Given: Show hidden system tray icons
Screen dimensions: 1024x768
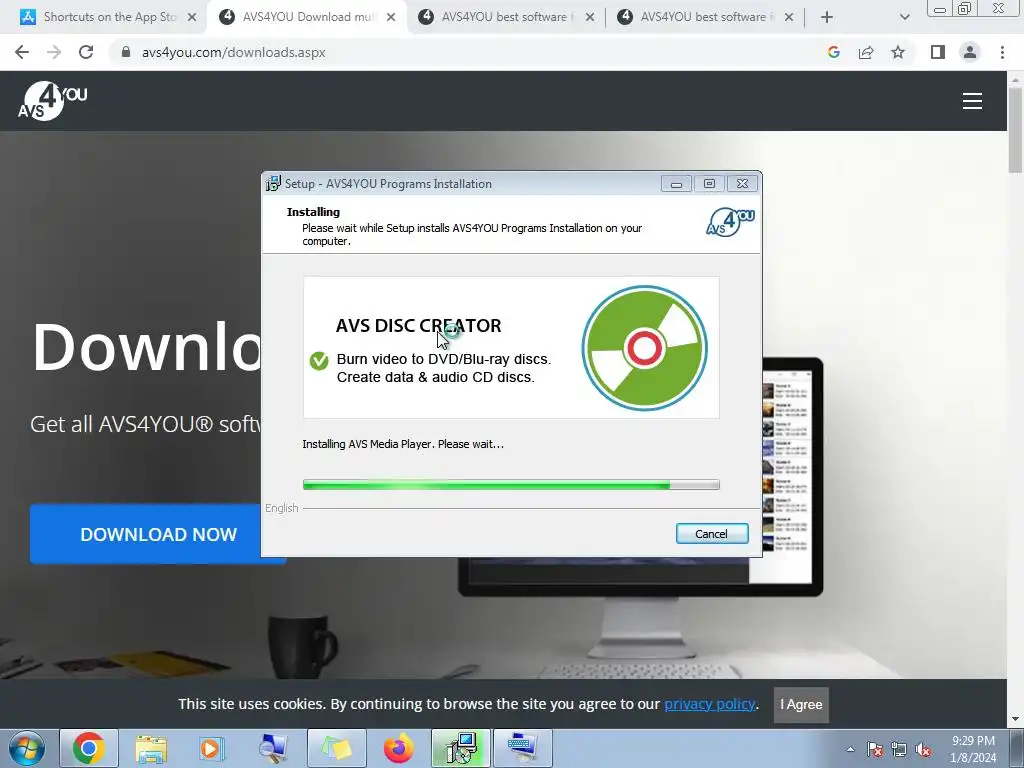Looking at the screenshot, I should click(850, 749).
